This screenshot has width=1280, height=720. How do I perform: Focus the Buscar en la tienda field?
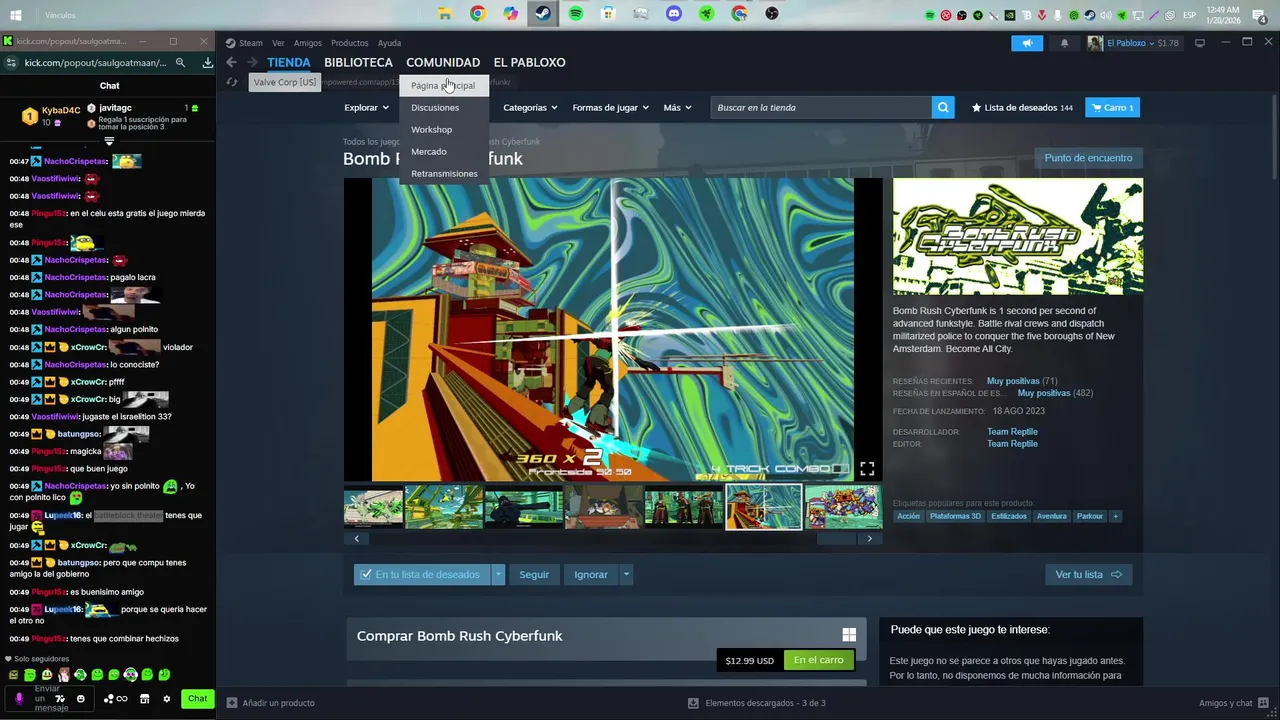tap(821, 107)
